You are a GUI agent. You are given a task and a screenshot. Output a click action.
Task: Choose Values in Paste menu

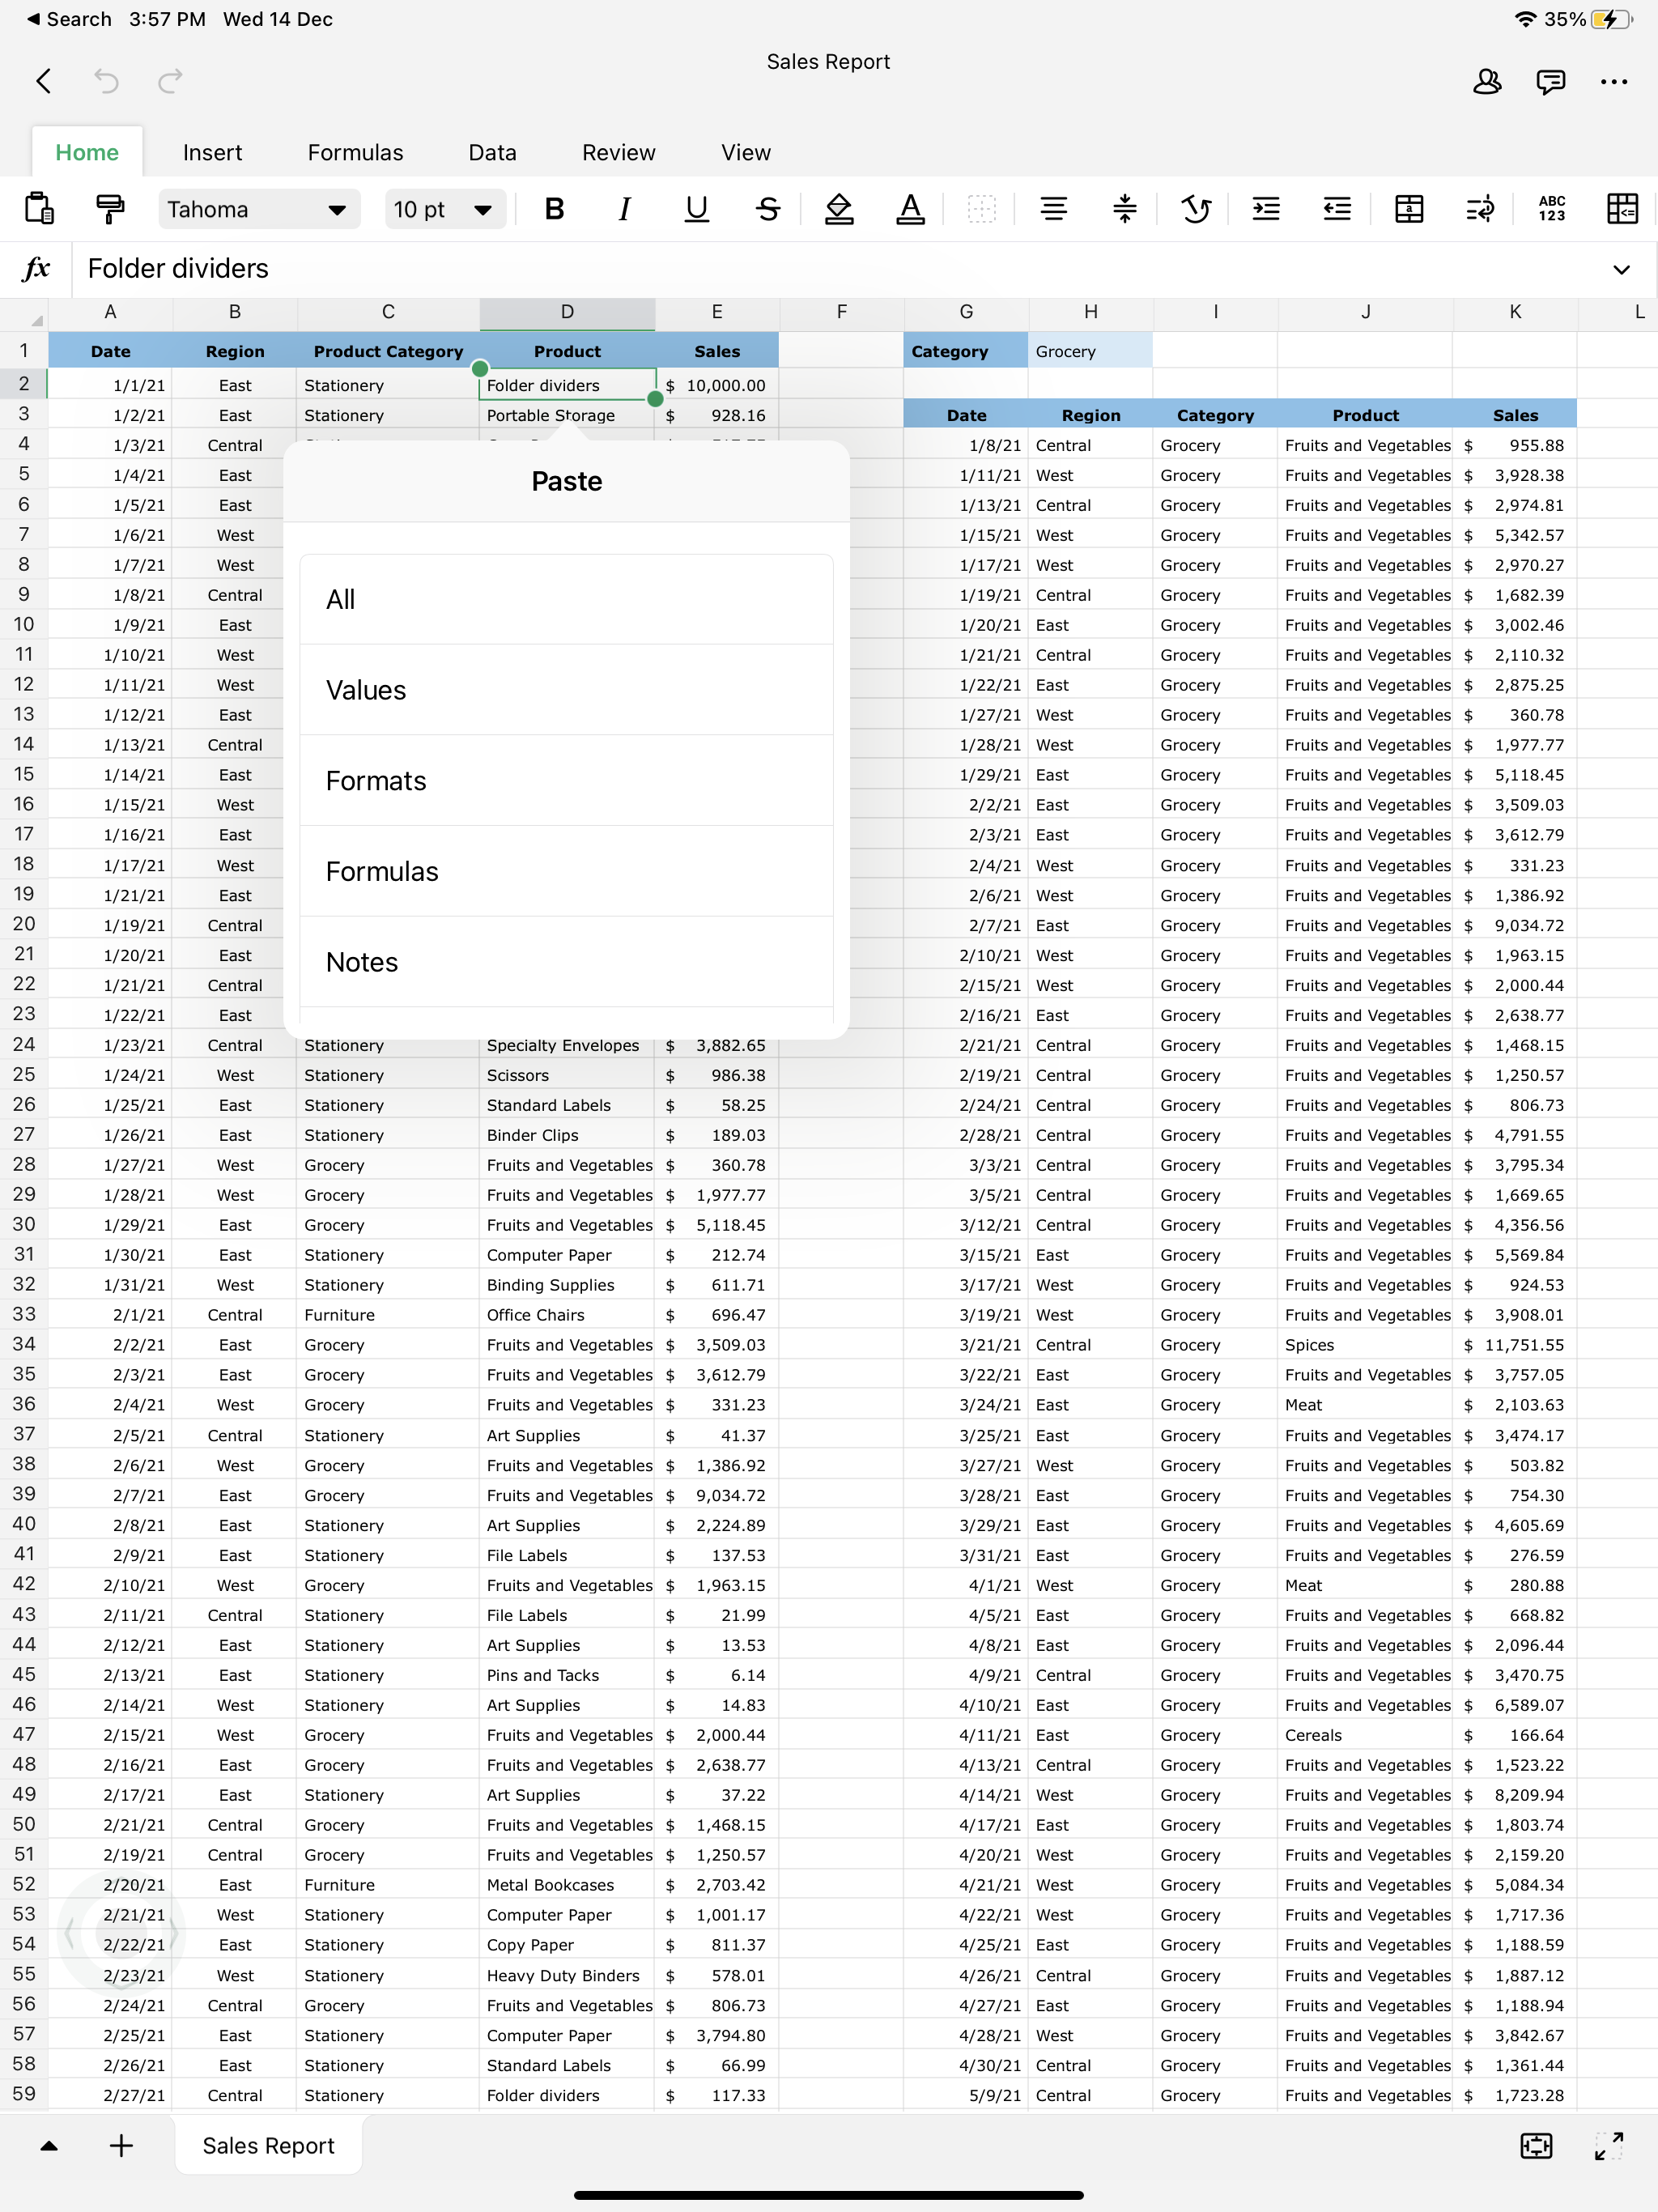tap(566, 690)
